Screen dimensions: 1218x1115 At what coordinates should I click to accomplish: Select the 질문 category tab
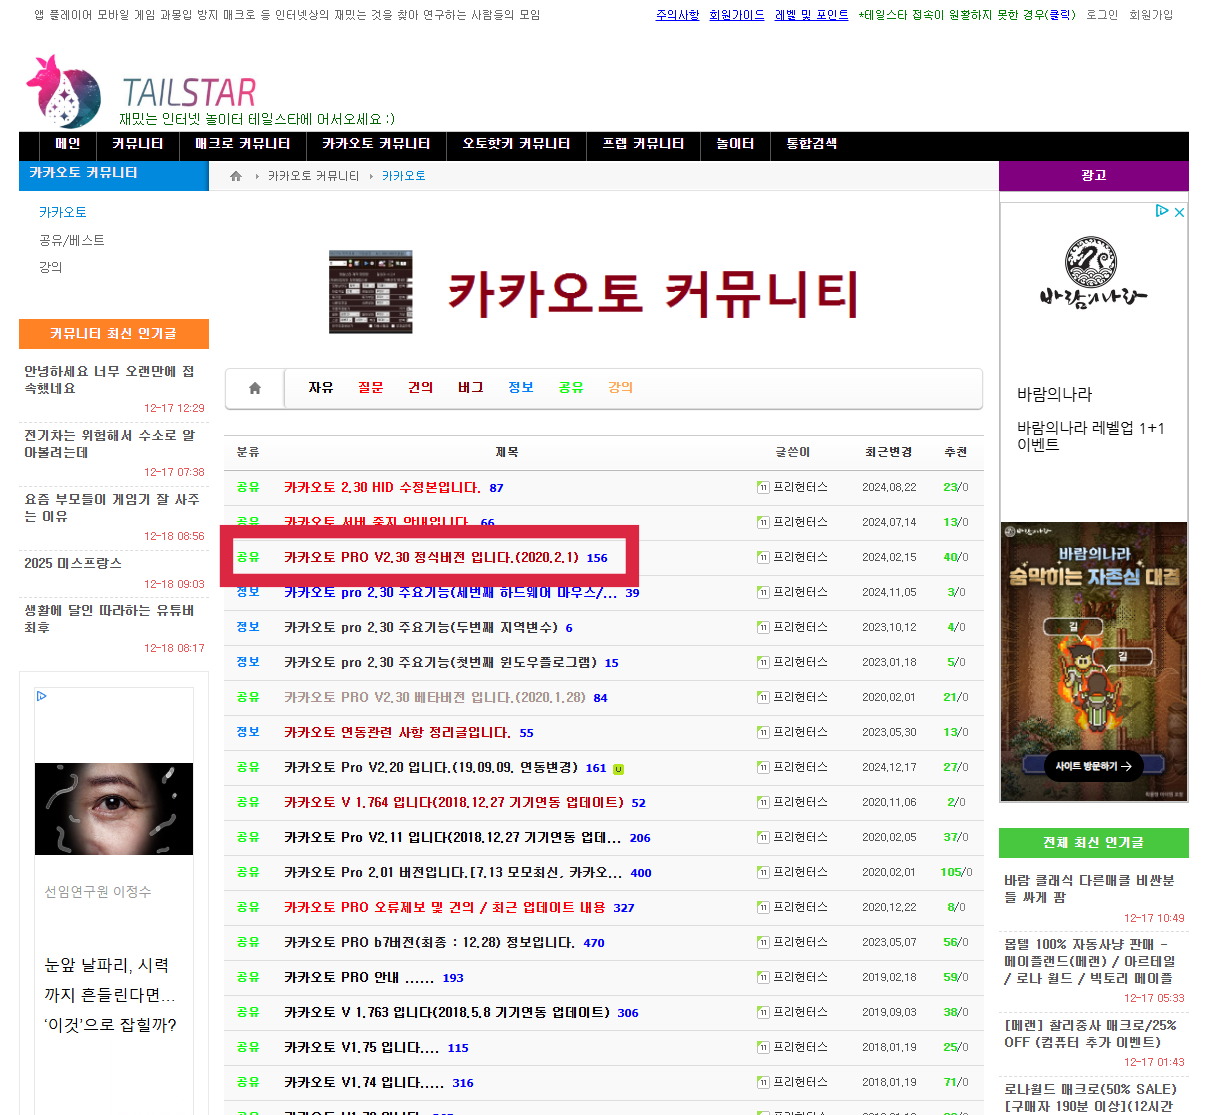[371, 388]
